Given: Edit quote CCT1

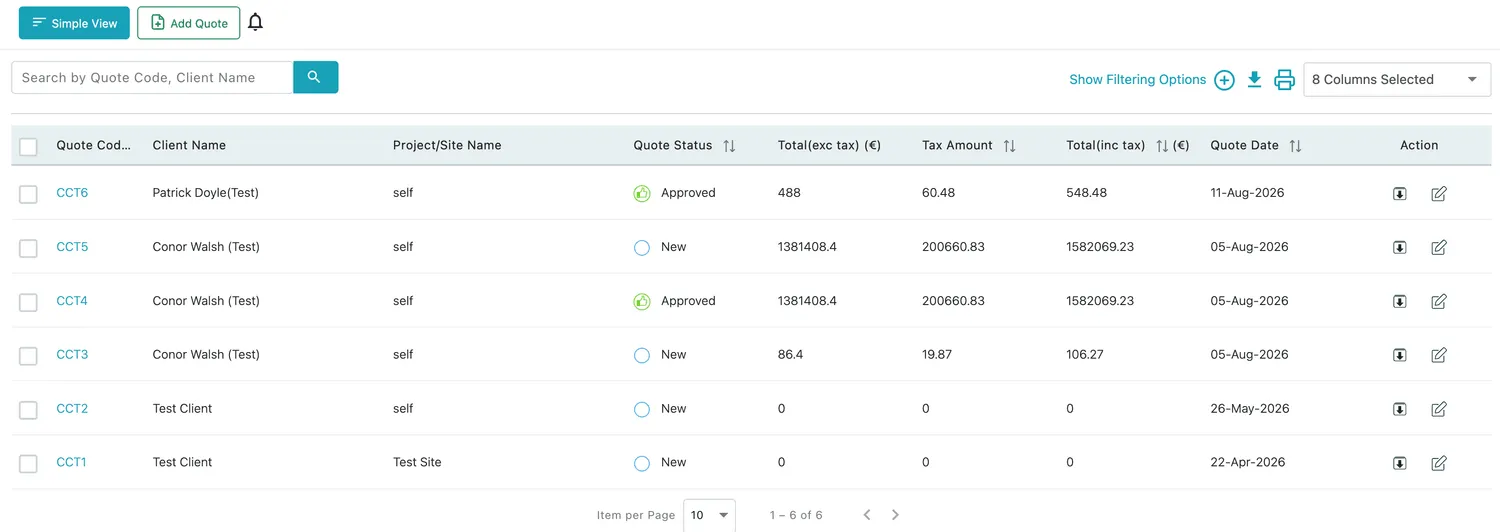Looking at the screenshot, I should [1439, 463].
